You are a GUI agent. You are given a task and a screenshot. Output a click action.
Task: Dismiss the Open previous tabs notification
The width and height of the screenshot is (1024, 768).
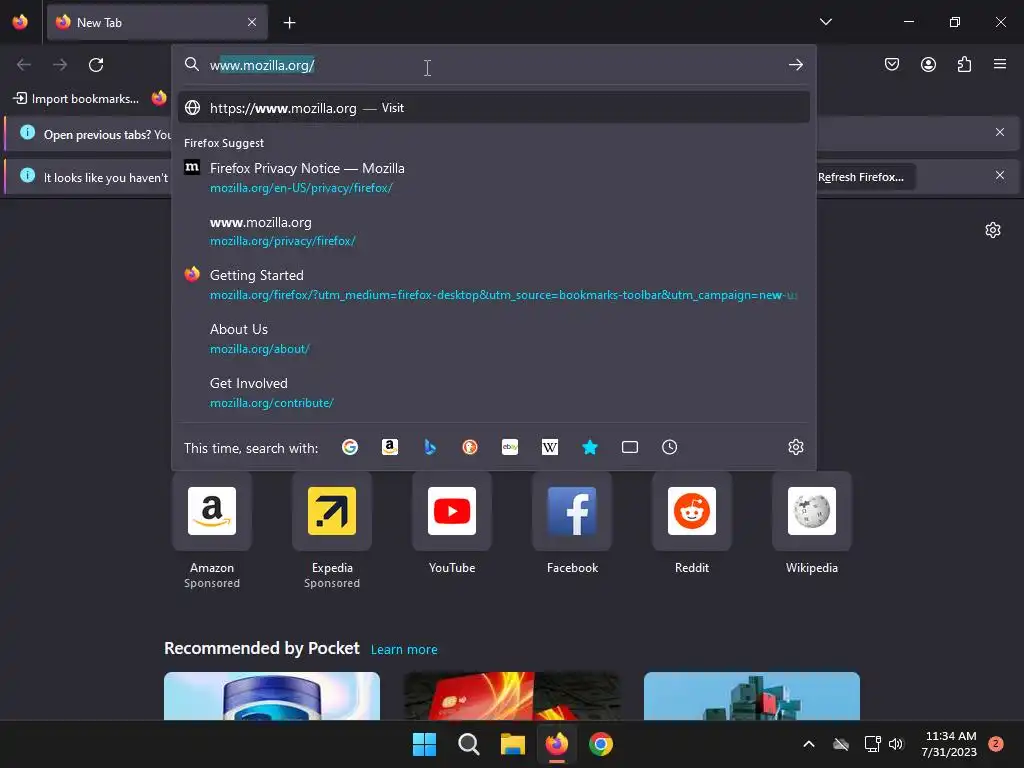[x=1000, y=133]
